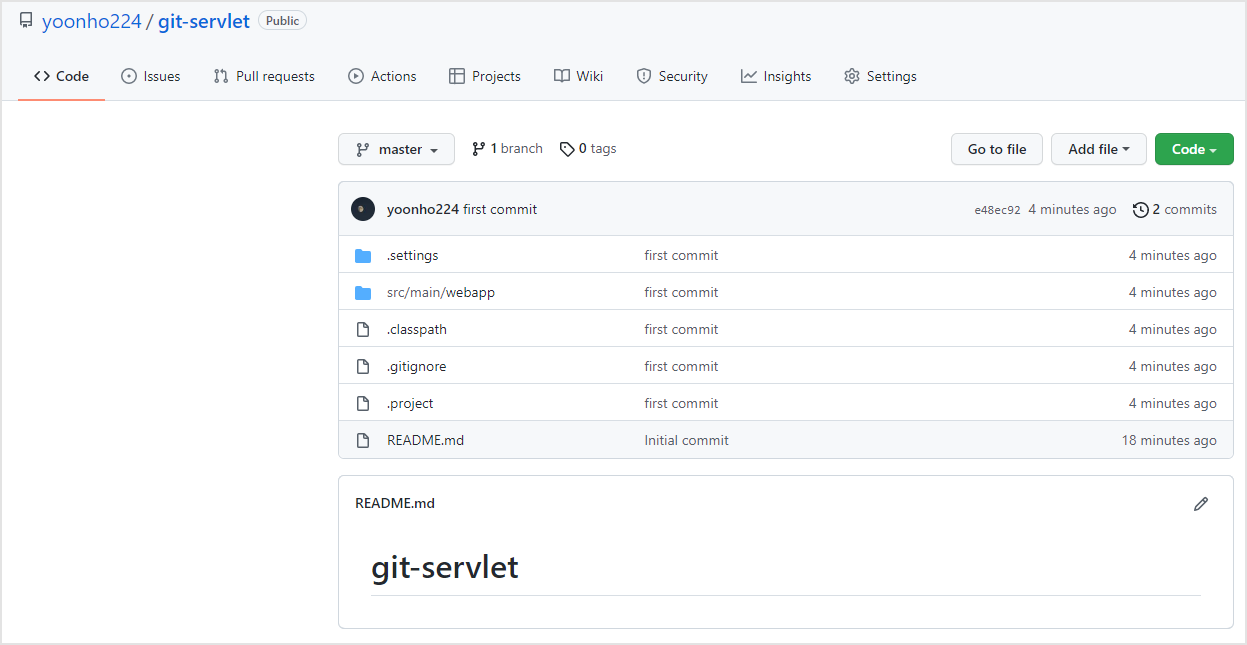Open the Wiki tab
Image resolution: width=1247 pixels, height=645 pixels.
pos(578,76)
